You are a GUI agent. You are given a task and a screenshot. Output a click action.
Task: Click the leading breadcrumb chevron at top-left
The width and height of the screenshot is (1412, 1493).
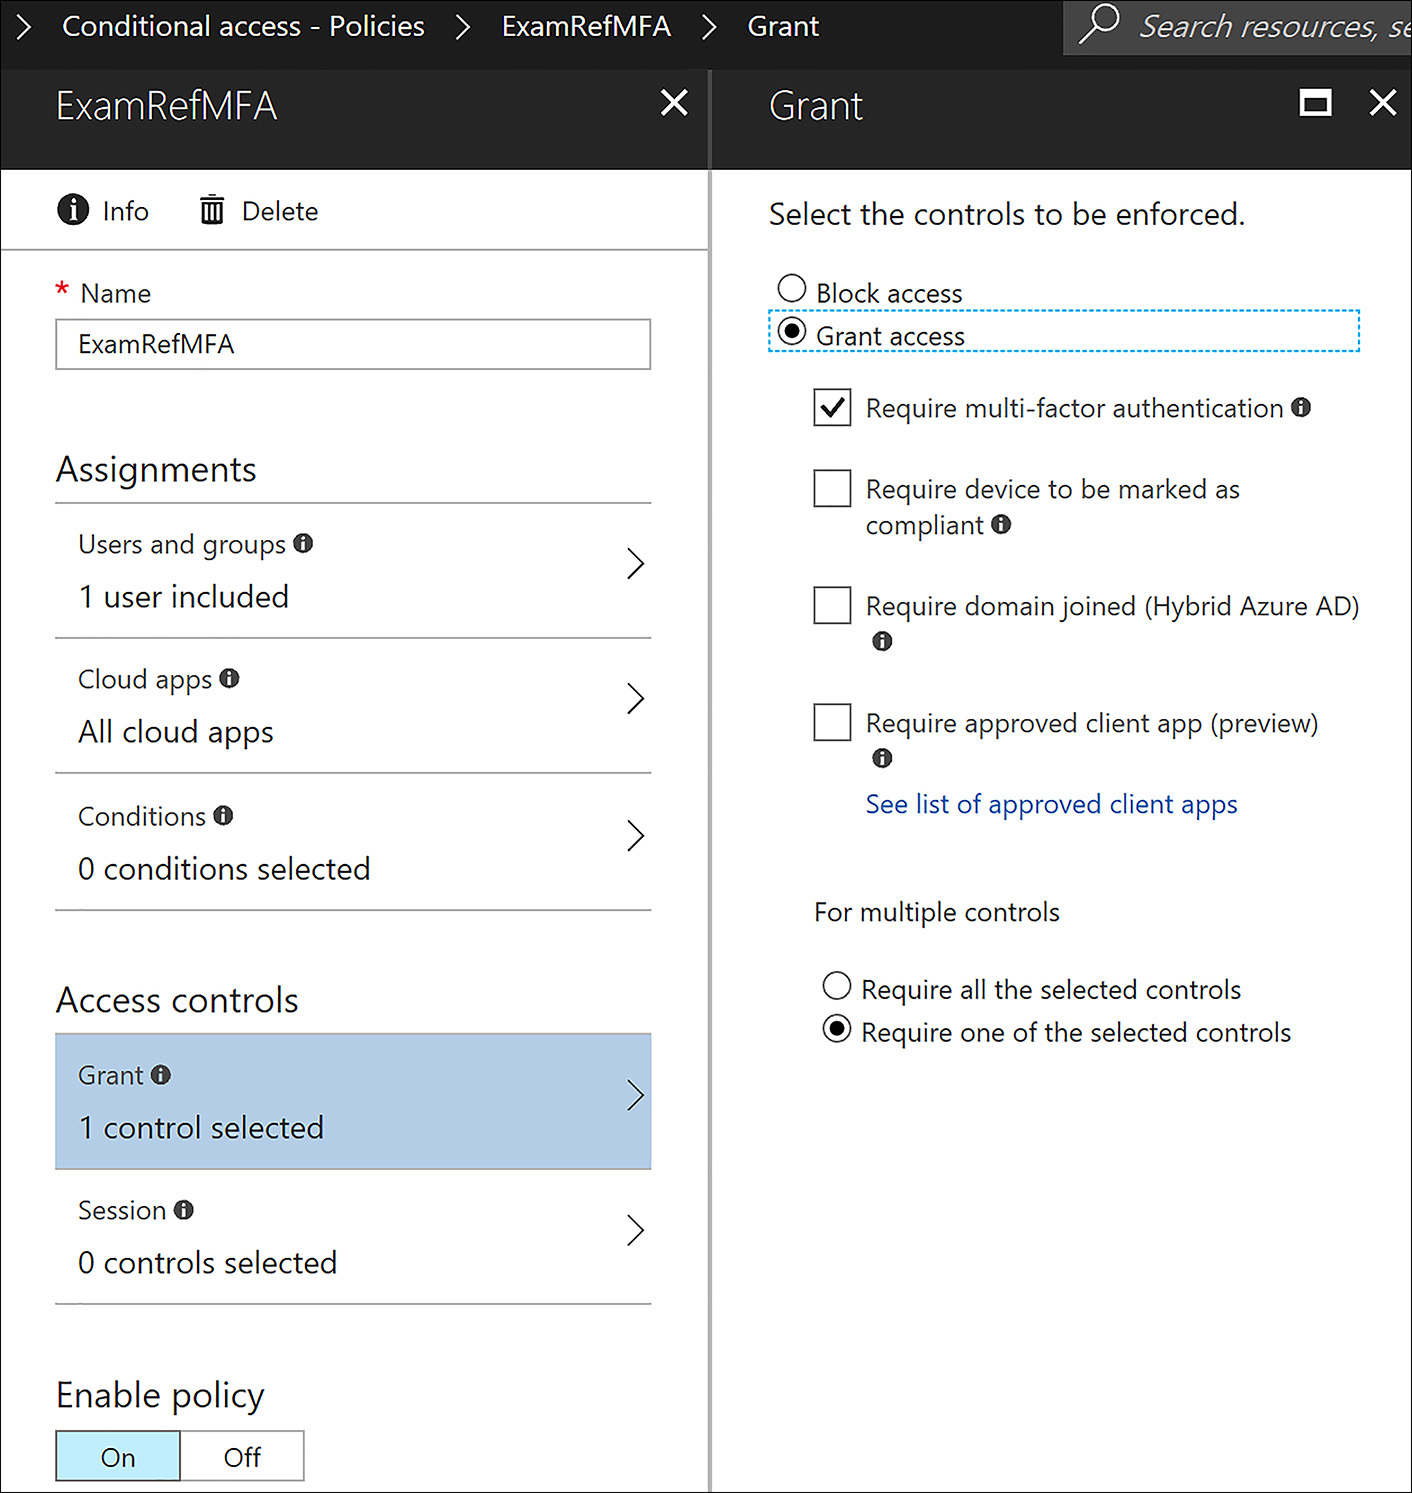point(24,26)
